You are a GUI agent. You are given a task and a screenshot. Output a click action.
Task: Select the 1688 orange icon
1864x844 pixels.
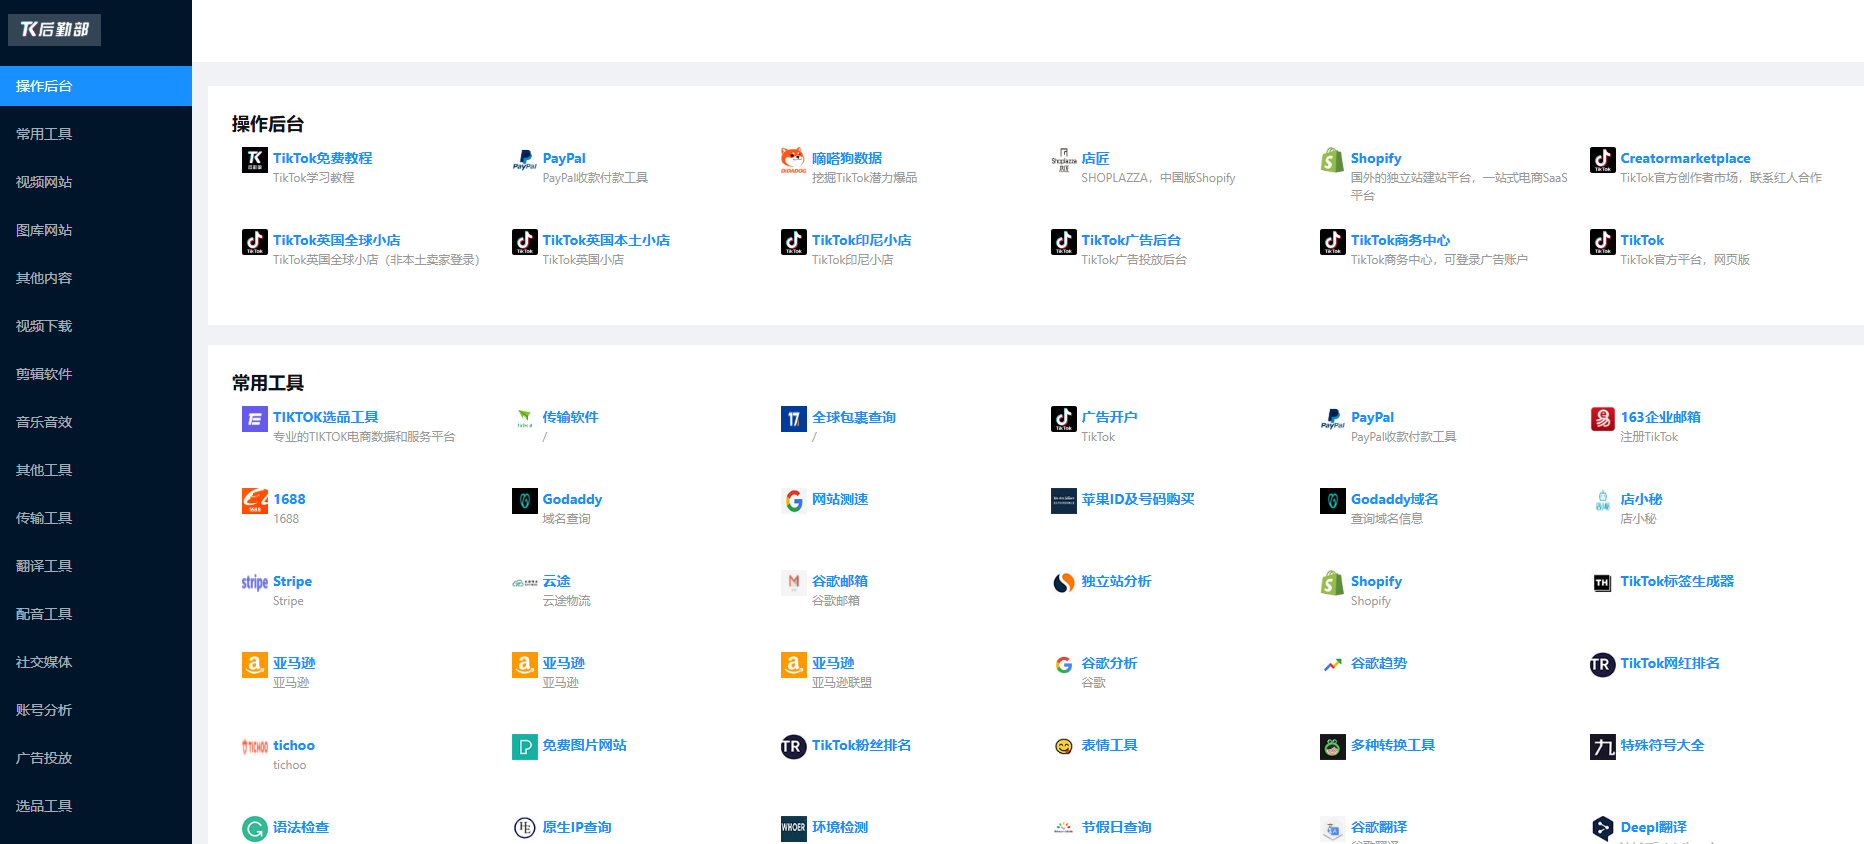pos(255,501)
